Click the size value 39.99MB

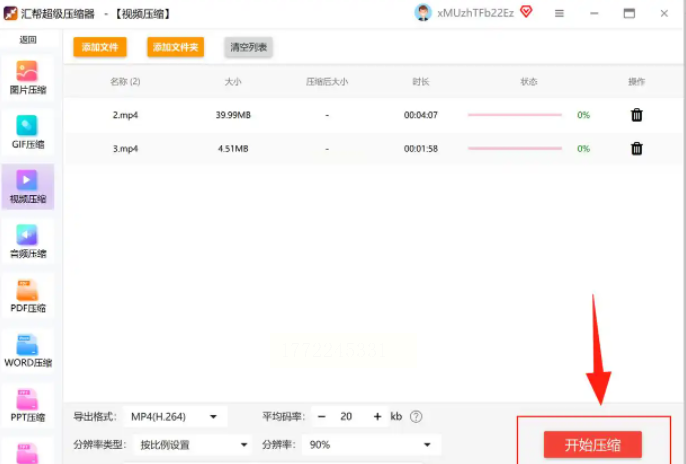[x=233, y=115]
